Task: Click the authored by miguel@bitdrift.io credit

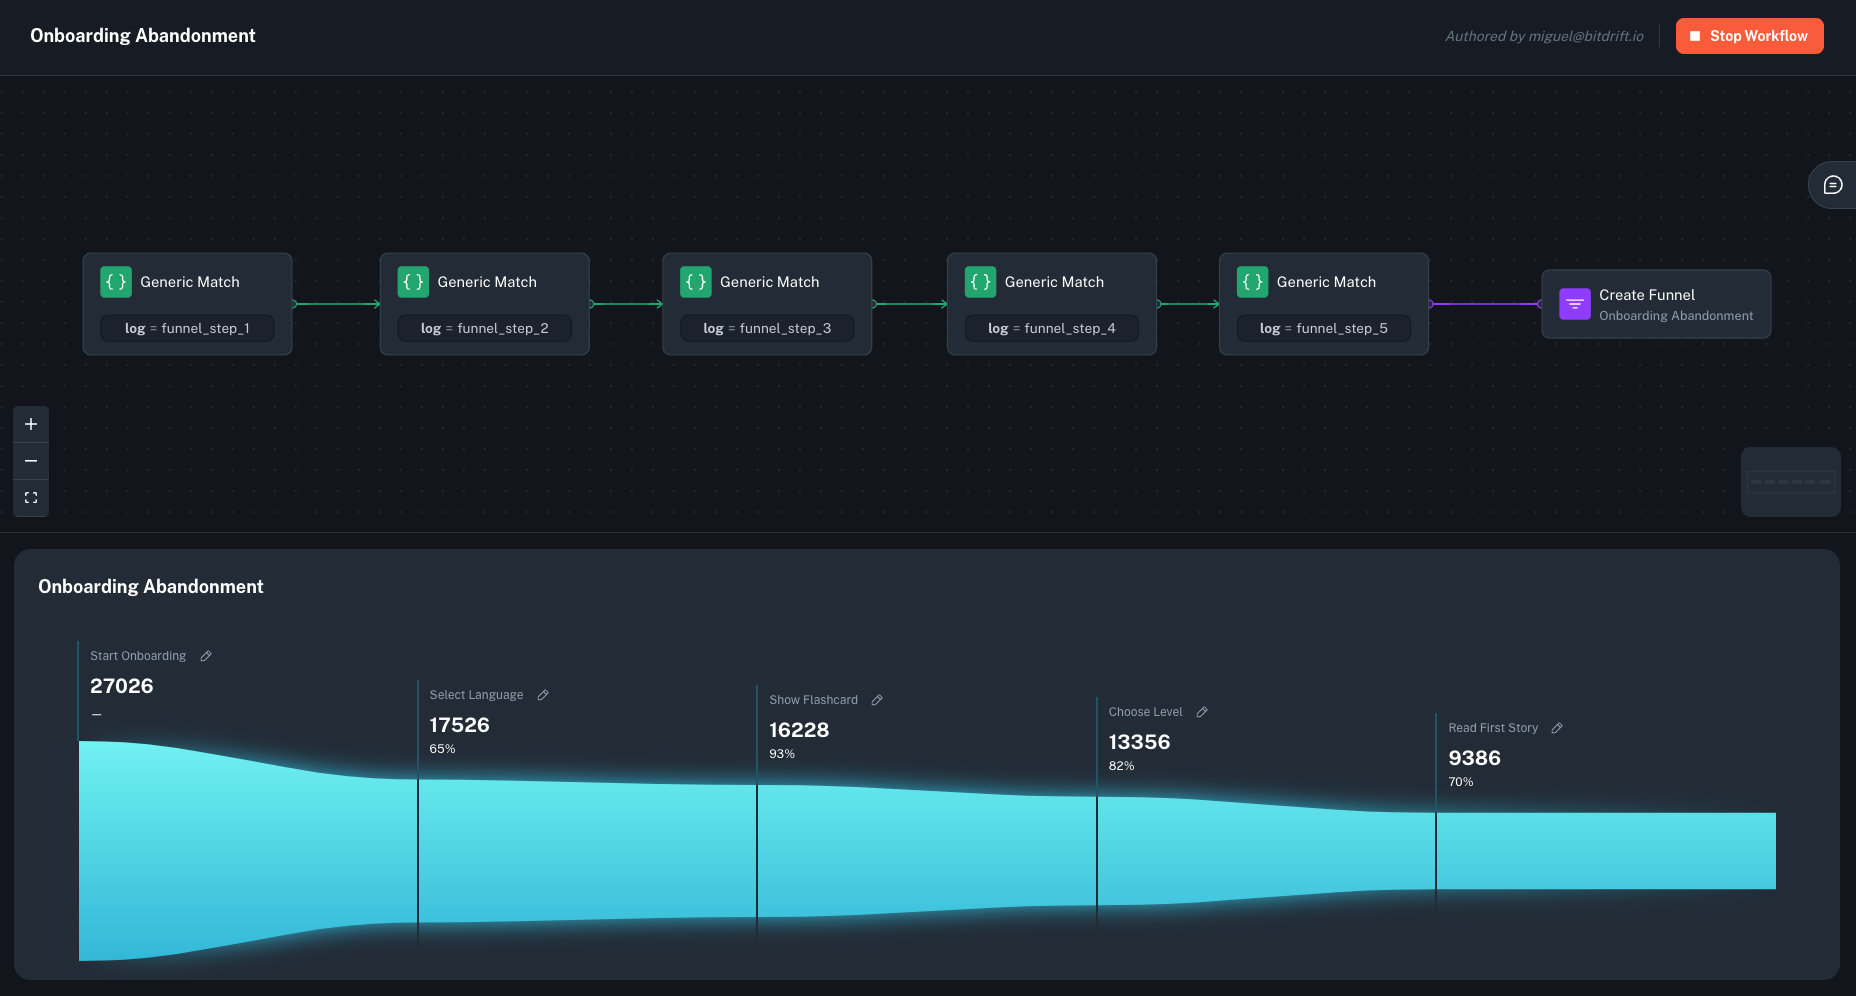Action: point(1544,36)
